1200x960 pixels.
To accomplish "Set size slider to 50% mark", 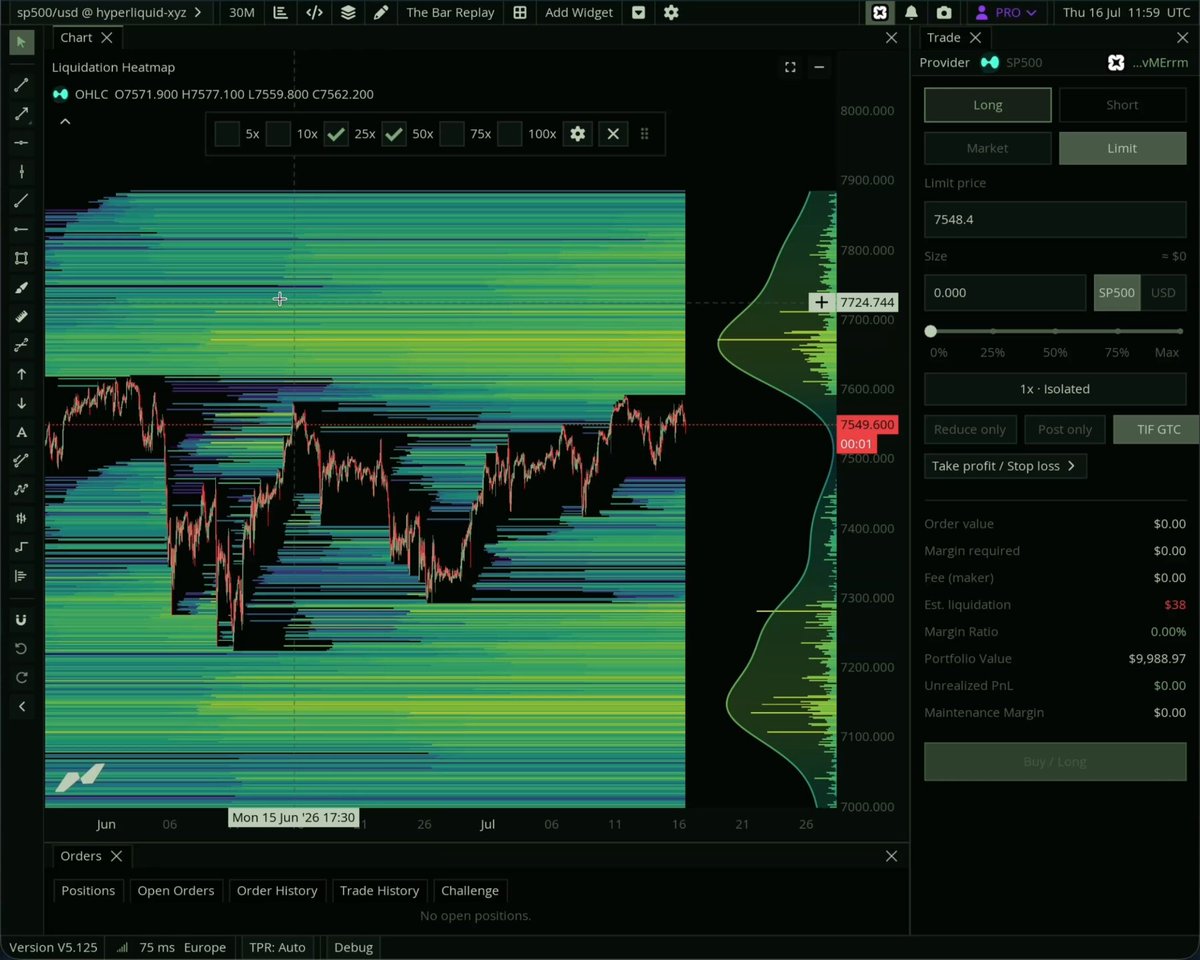I will click(1055, 331).
